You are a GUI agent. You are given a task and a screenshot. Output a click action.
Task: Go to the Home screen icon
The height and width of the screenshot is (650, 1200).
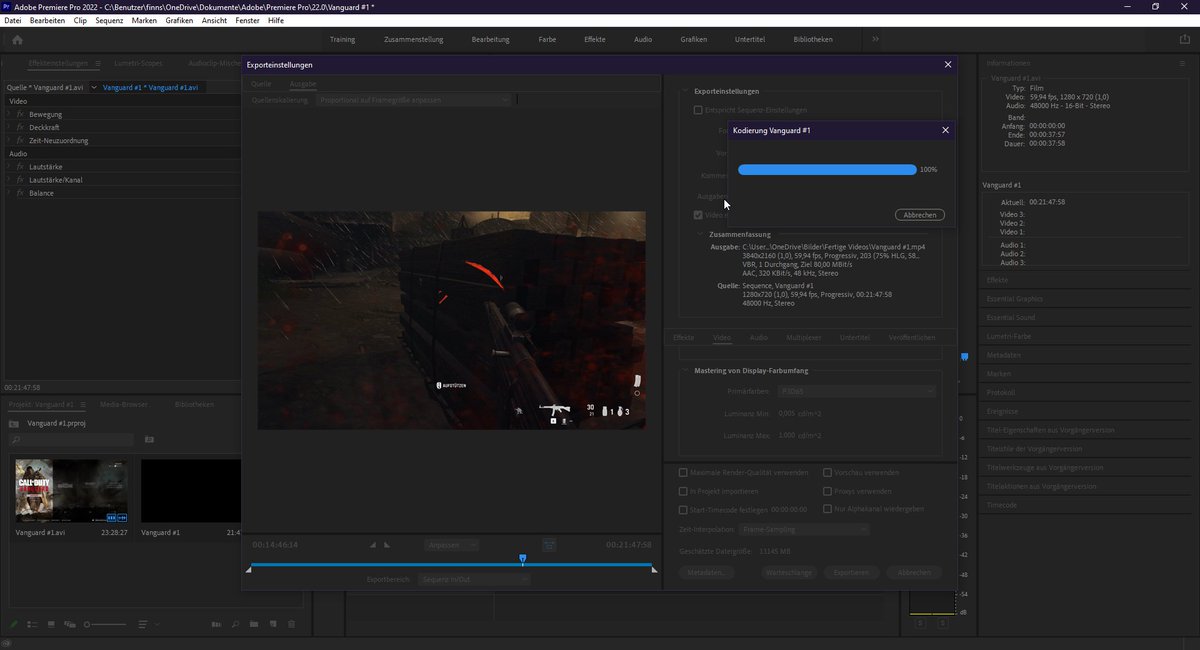(17, 39)
